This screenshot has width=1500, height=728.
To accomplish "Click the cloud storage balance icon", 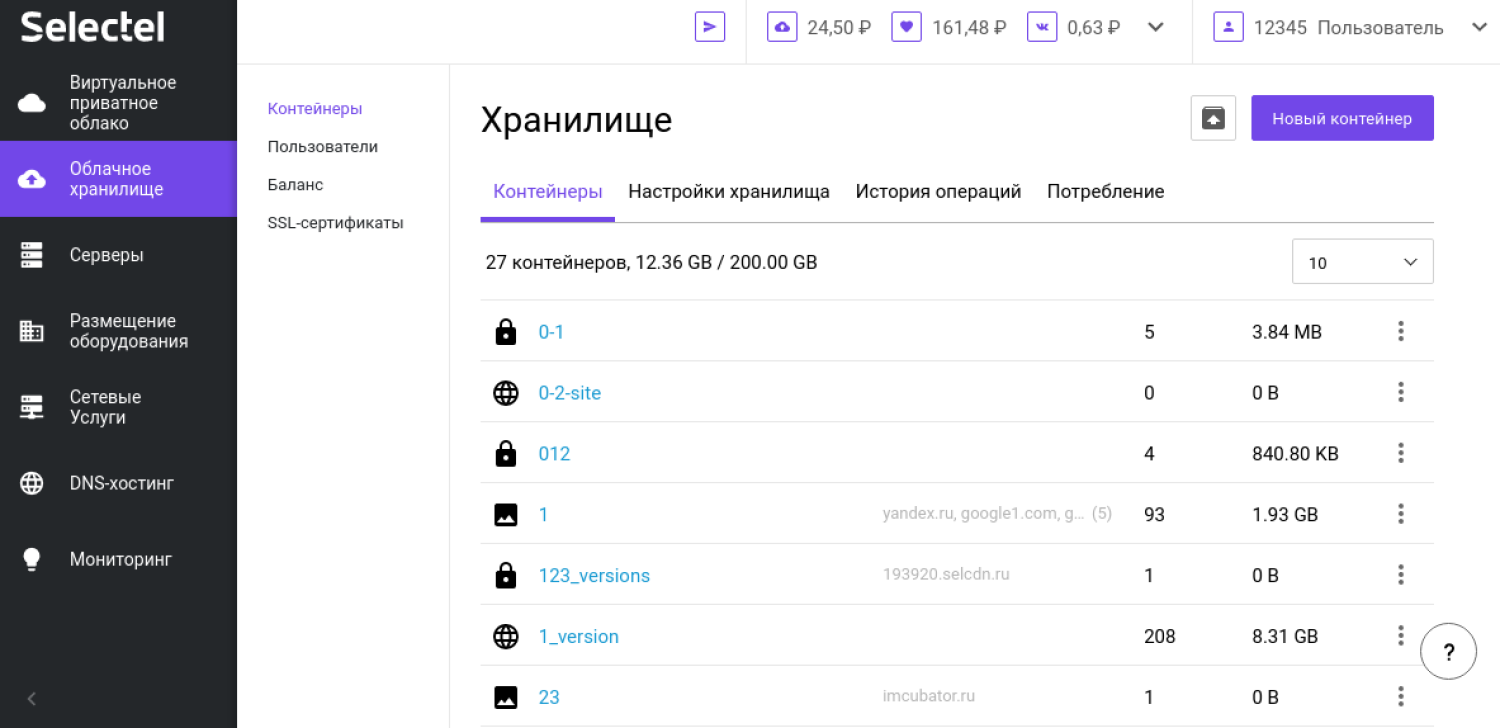I will (781, 27).
